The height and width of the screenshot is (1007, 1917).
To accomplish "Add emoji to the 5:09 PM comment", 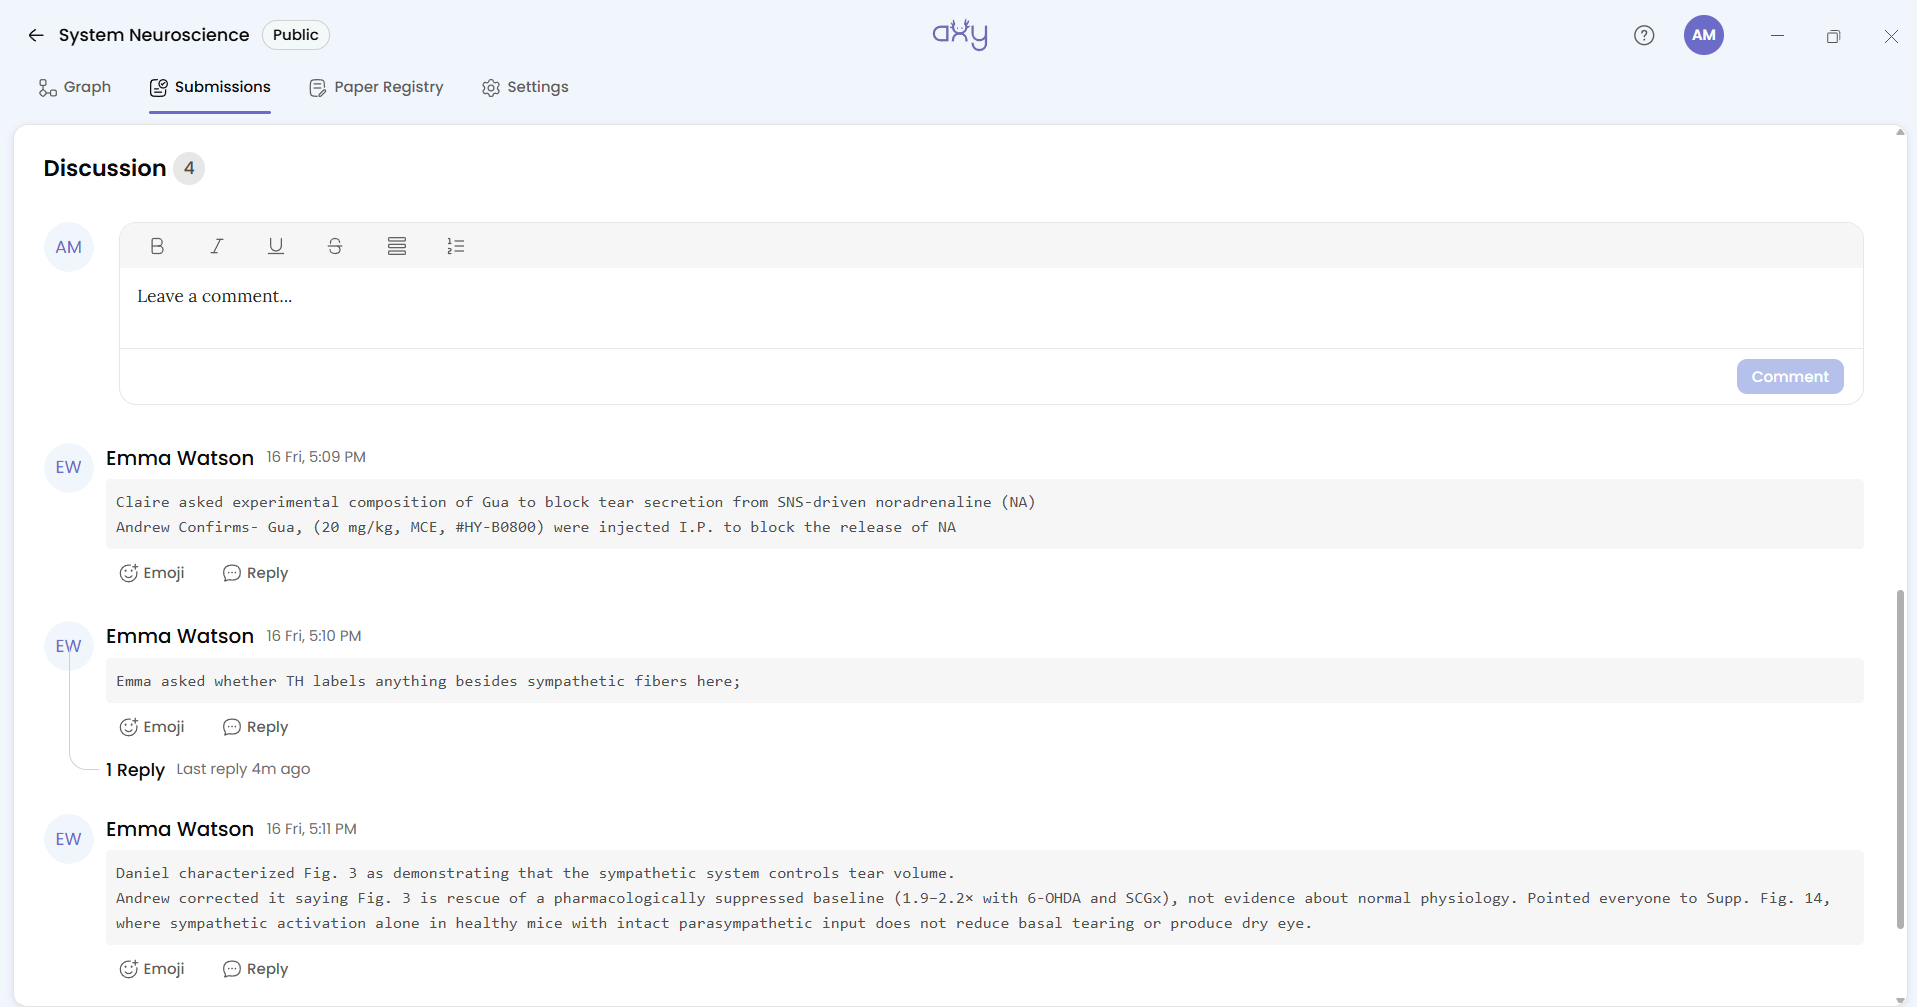I will [152, 573].
